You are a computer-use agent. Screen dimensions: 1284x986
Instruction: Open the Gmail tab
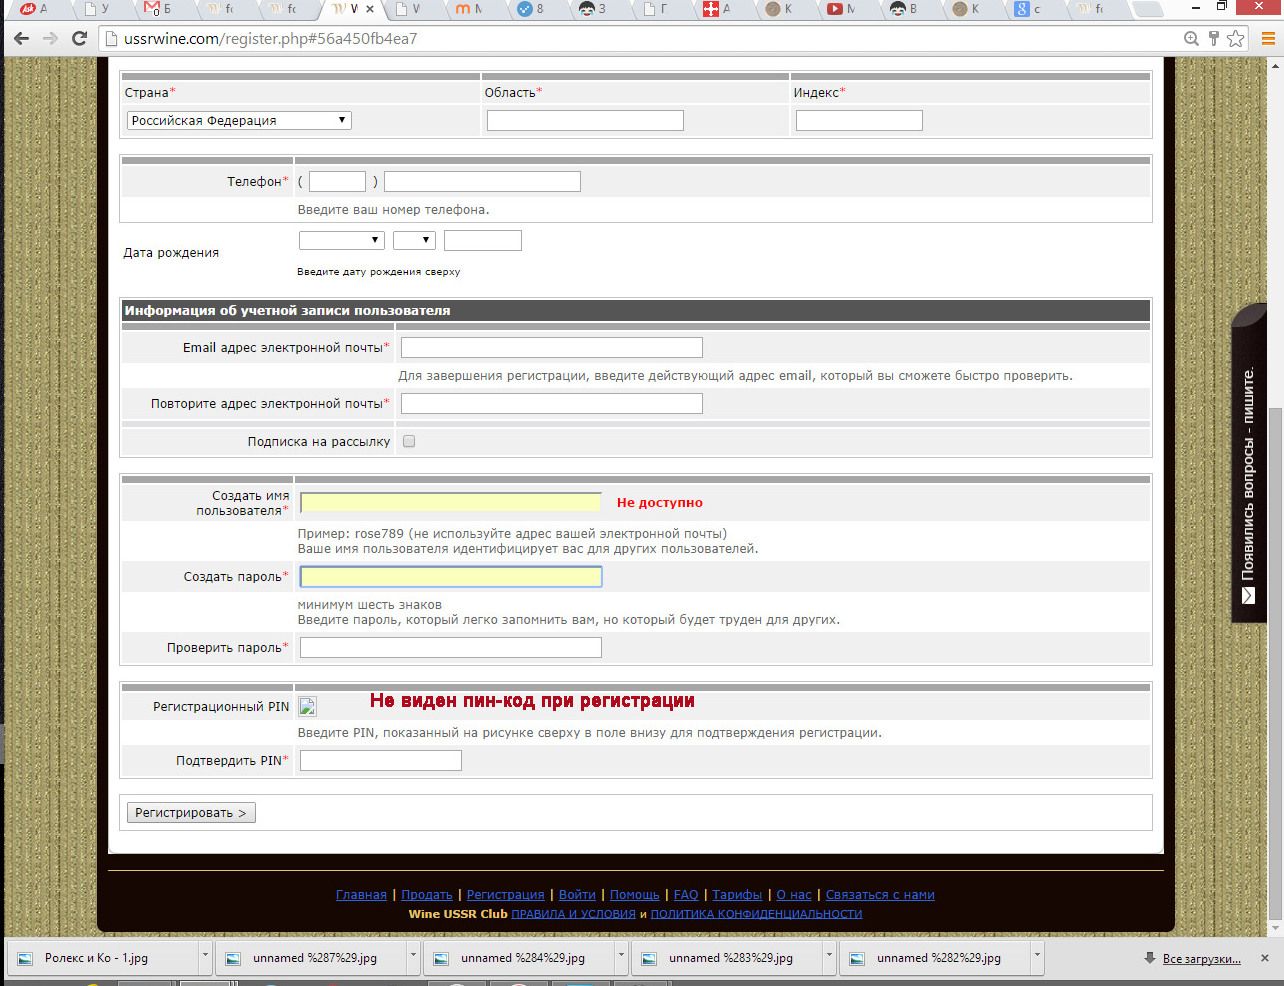pyautogui.click(x=158, y=9)
